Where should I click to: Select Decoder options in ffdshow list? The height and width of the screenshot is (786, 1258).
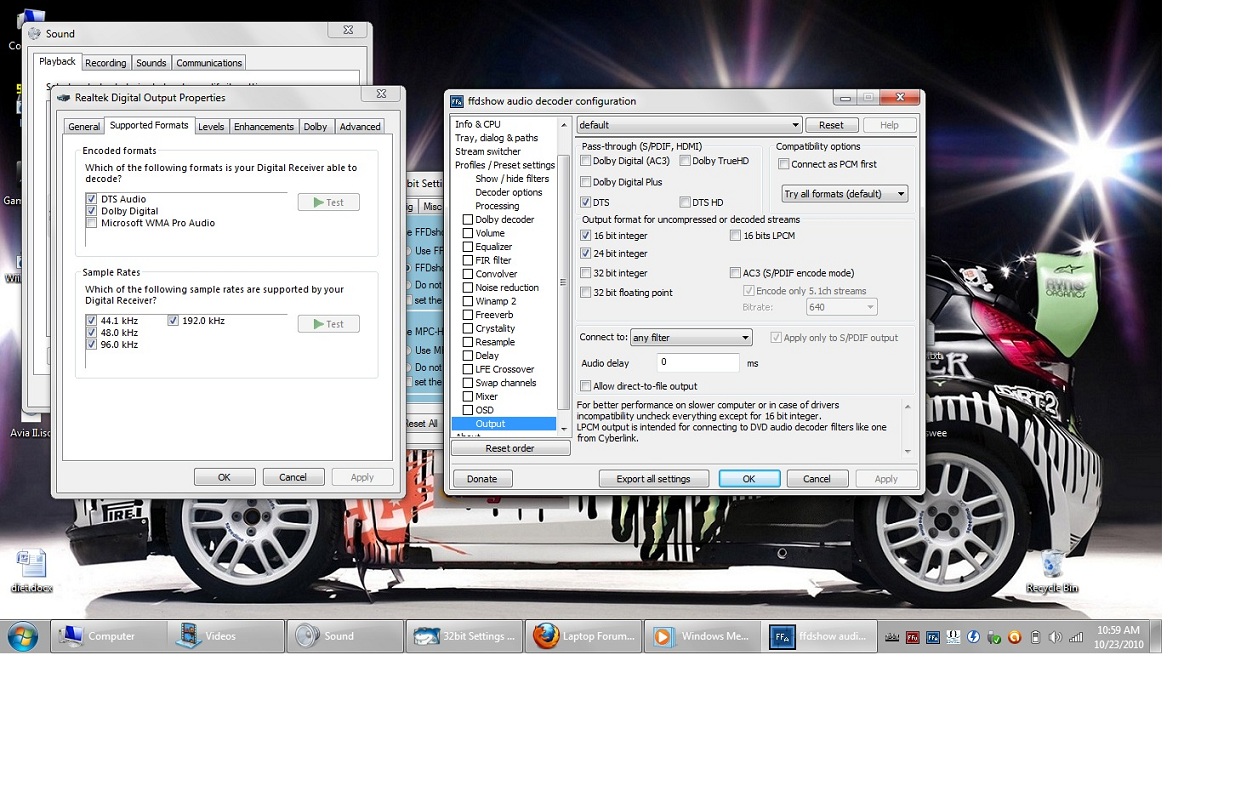509,192
